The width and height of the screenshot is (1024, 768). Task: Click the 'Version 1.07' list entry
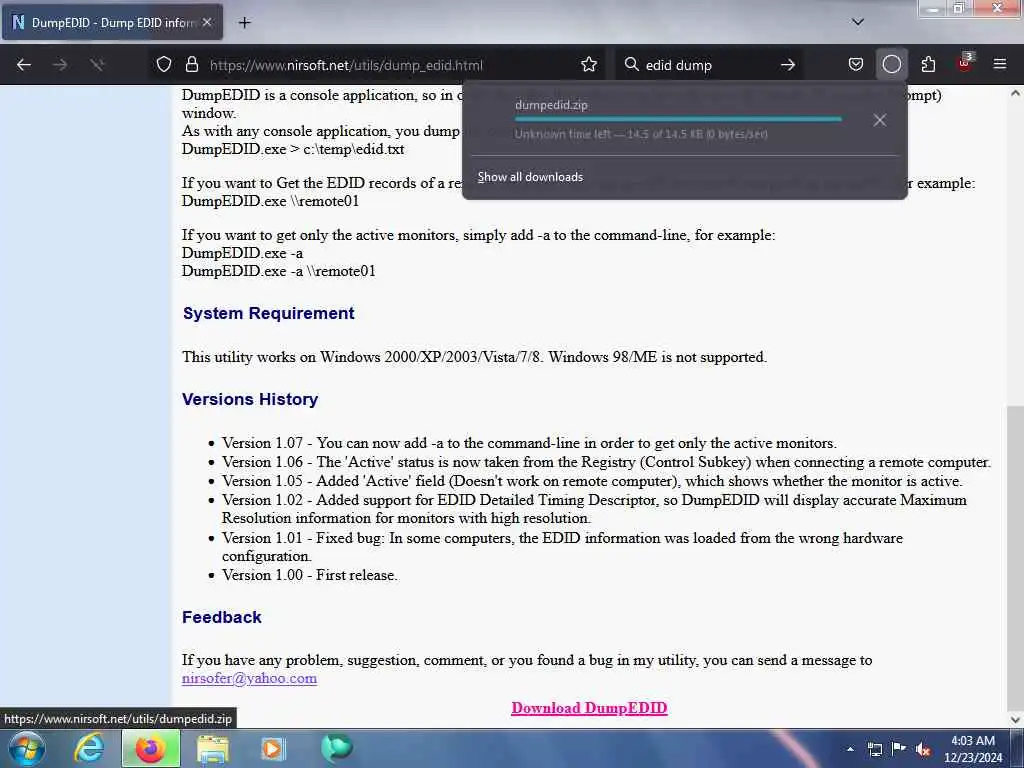pyautogui.click(x=529, y=443)
